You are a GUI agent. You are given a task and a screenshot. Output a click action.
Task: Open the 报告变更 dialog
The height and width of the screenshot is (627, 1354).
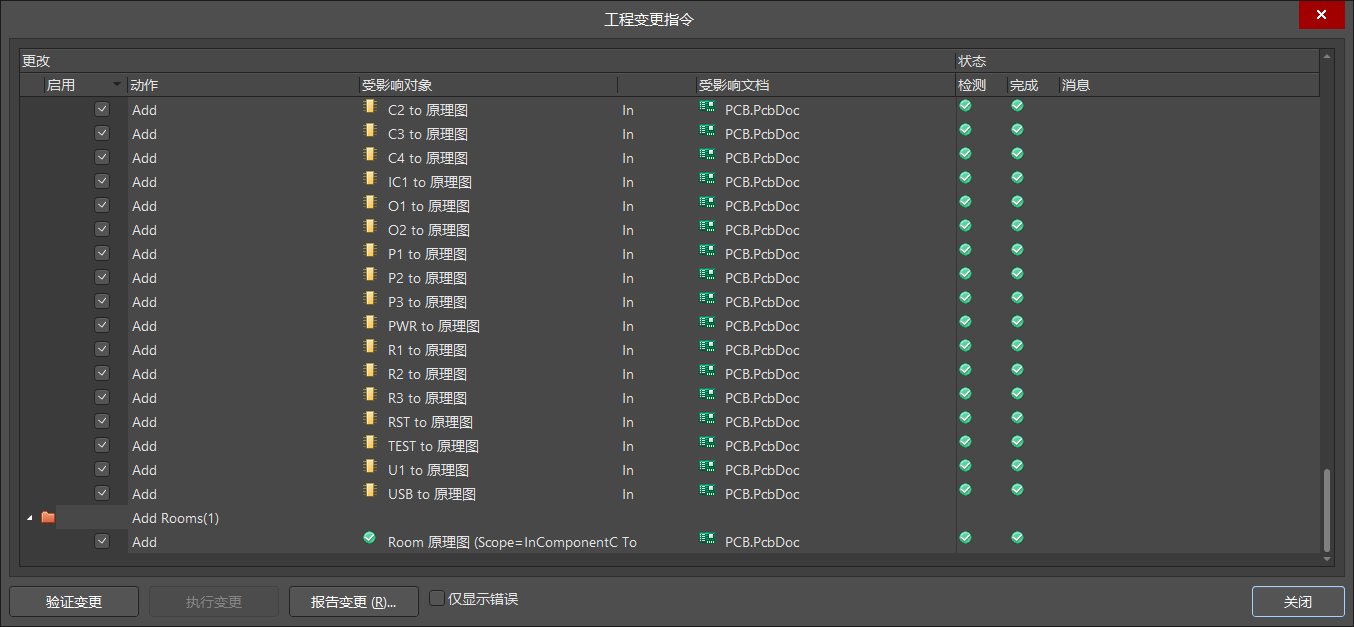pos(353,601)
